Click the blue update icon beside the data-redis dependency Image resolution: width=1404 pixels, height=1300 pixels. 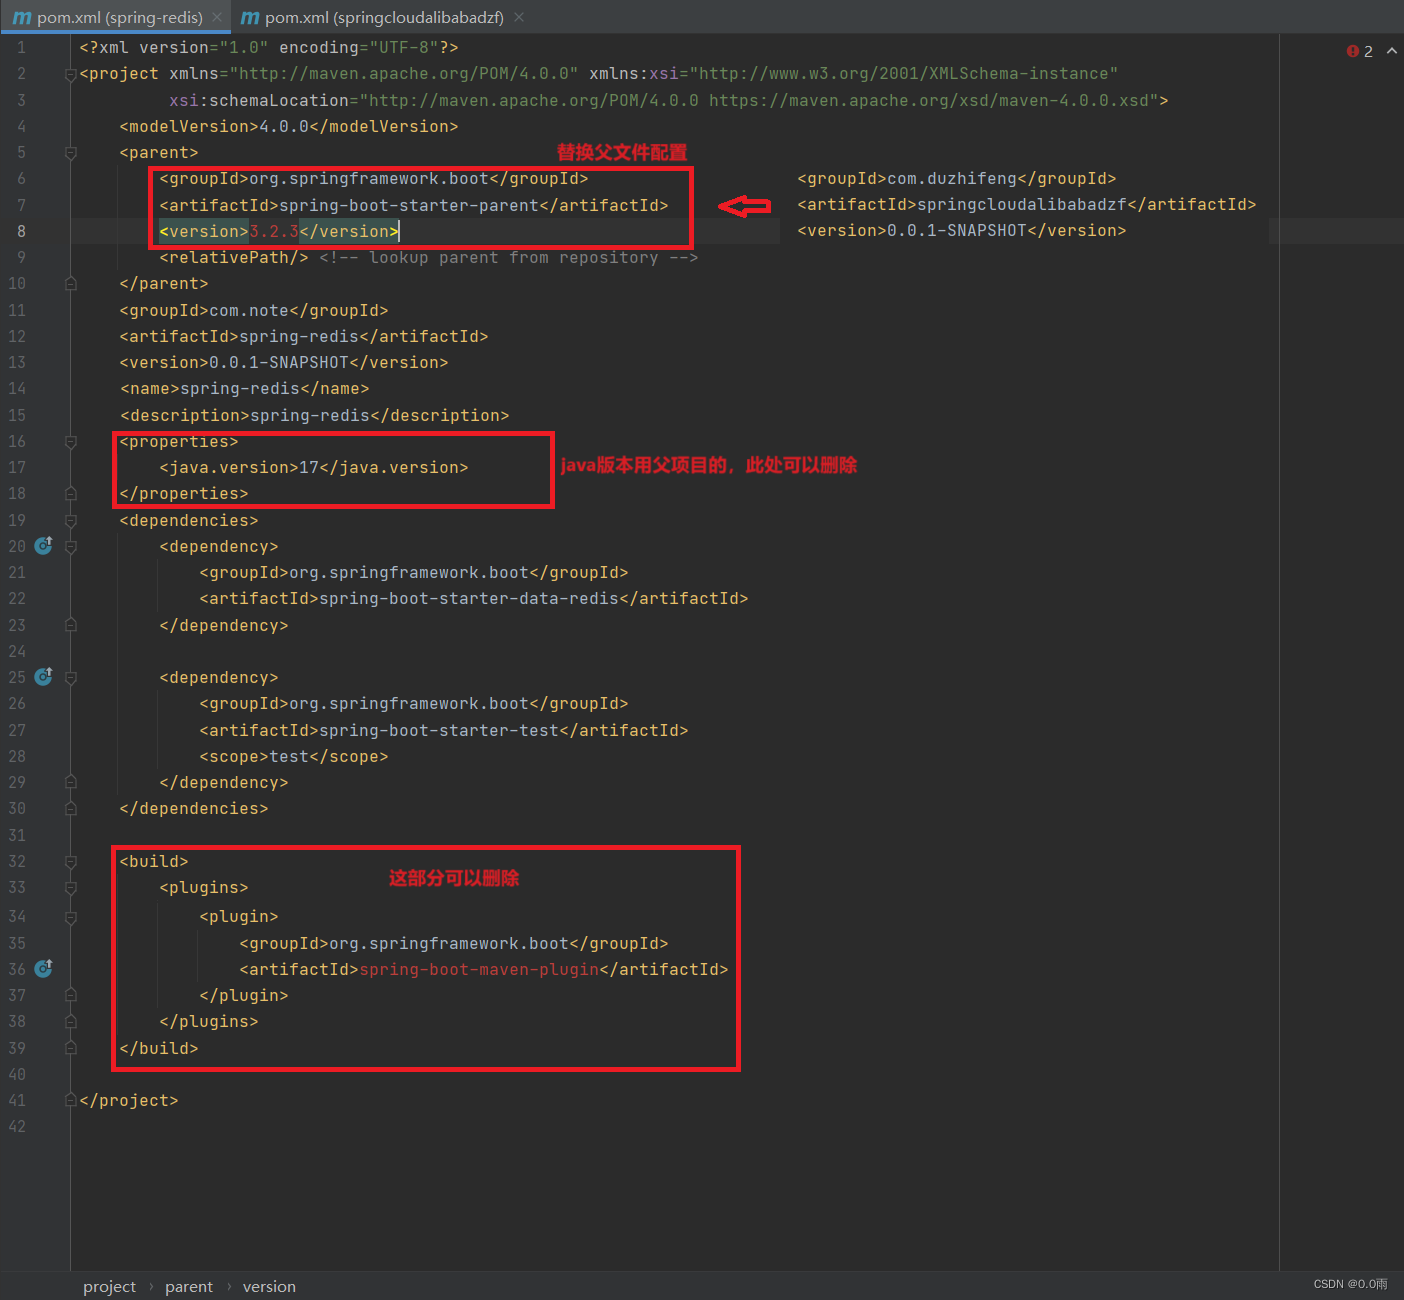(x=43, y=546)
